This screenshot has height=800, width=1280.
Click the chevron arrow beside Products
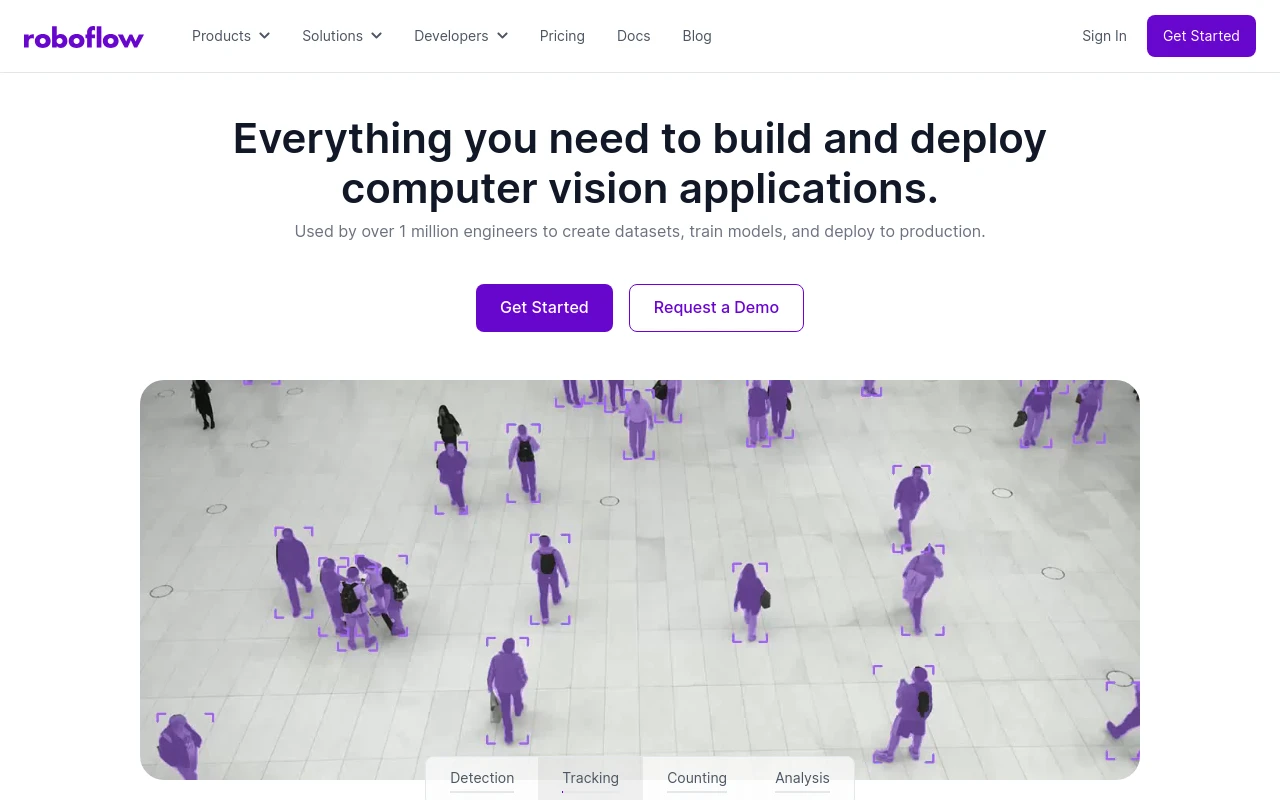265,36
